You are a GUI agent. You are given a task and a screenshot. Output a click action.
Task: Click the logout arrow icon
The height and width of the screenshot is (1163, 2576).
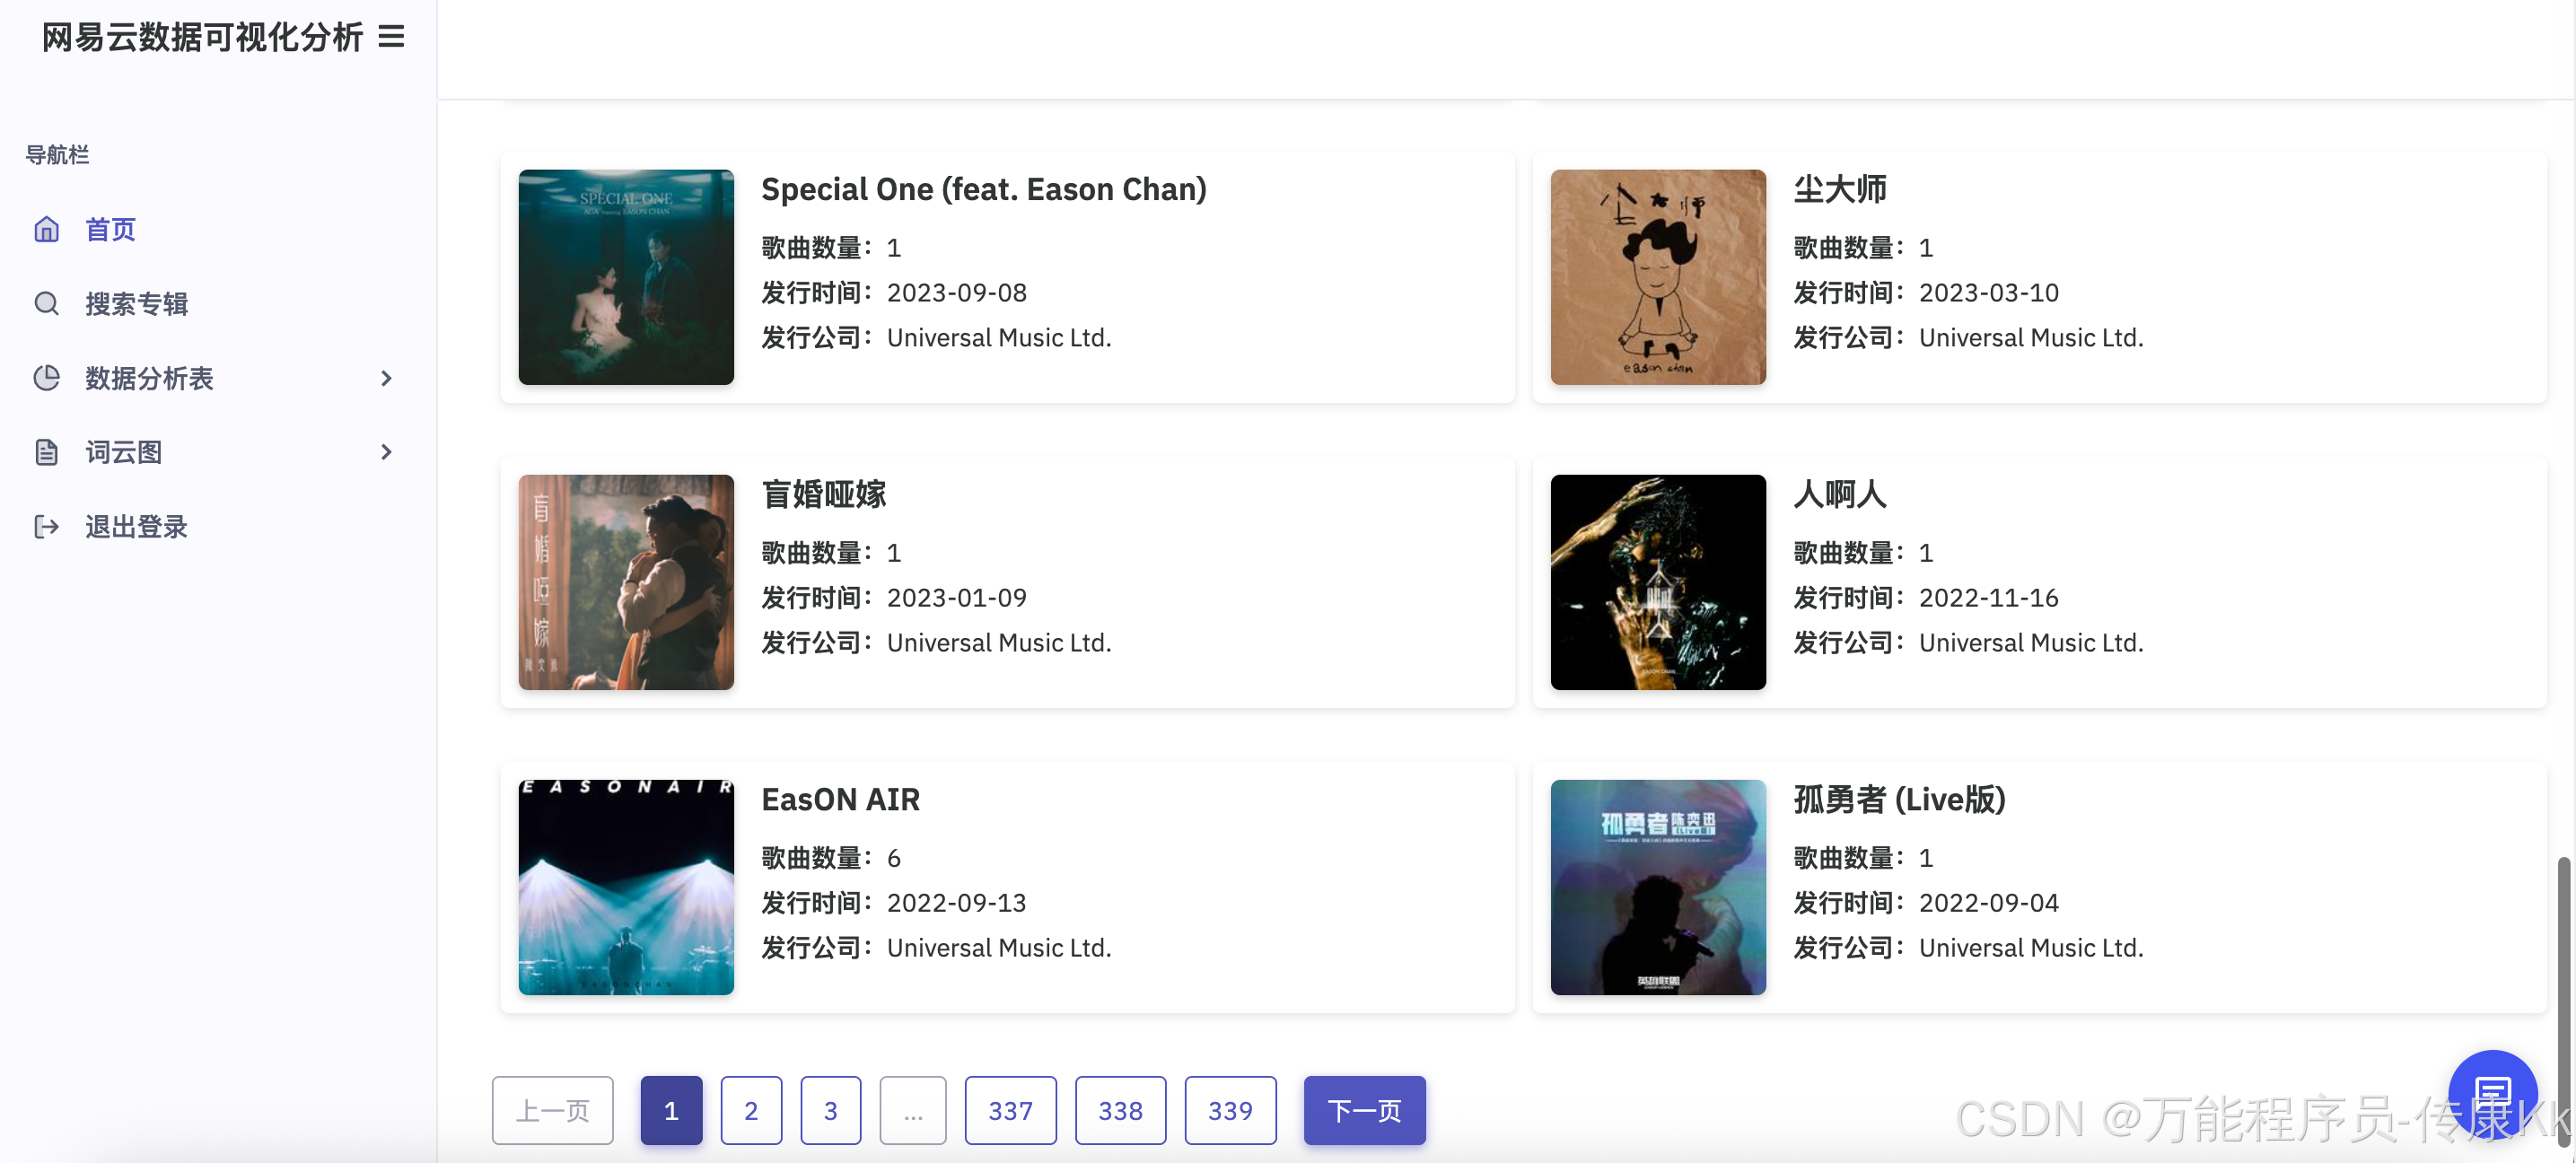click(46, 526)
